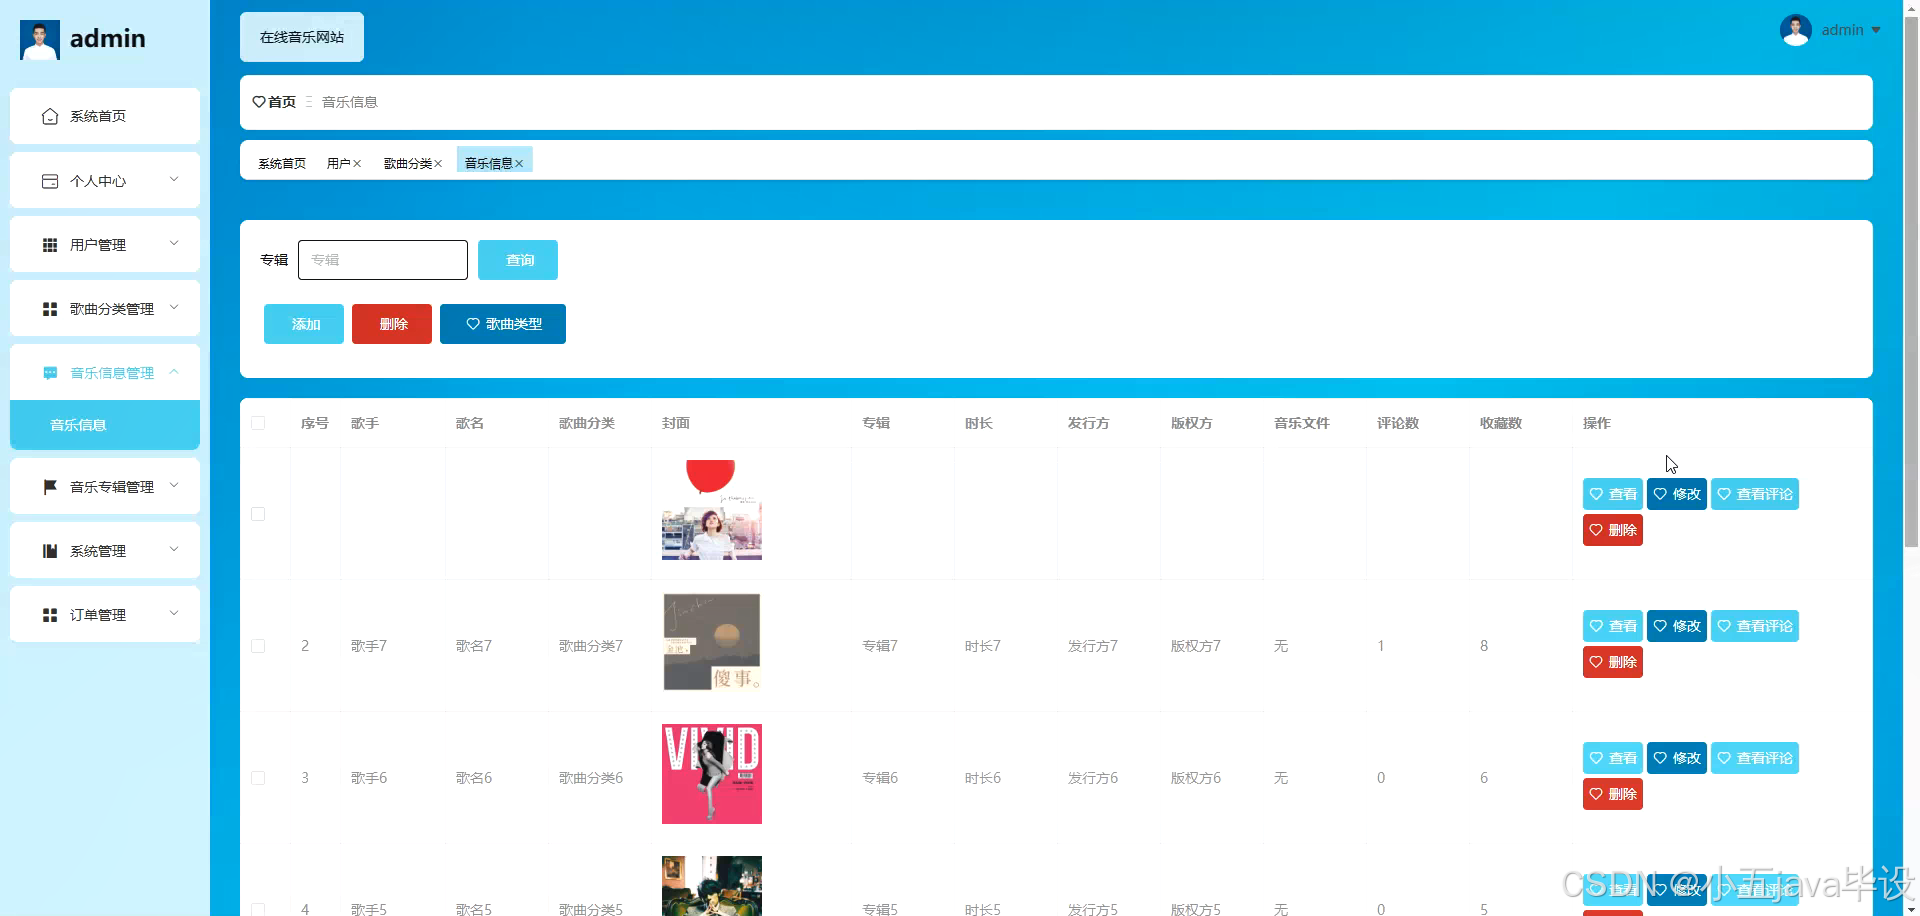Collapse the 音乐信息管理 menu chevron
Screen dimensions: 1920x916
coord(174,372)
